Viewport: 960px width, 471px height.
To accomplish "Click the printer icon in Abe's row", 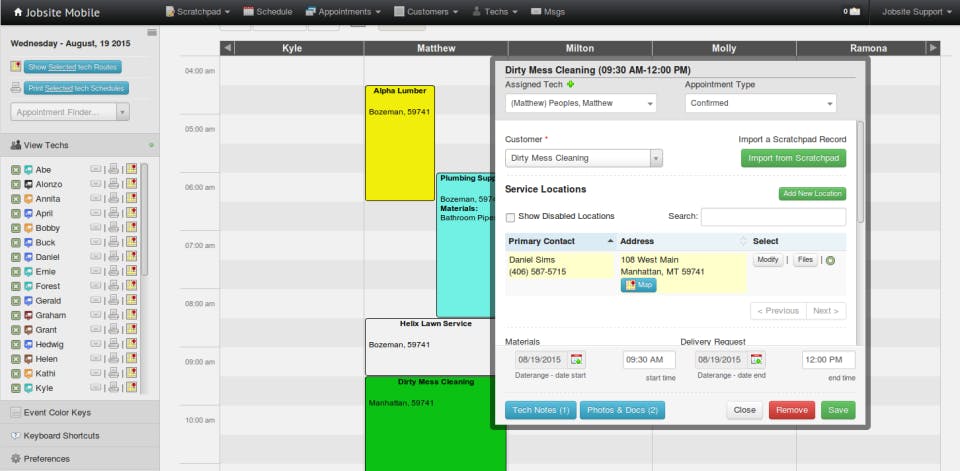I will [113, 169].
